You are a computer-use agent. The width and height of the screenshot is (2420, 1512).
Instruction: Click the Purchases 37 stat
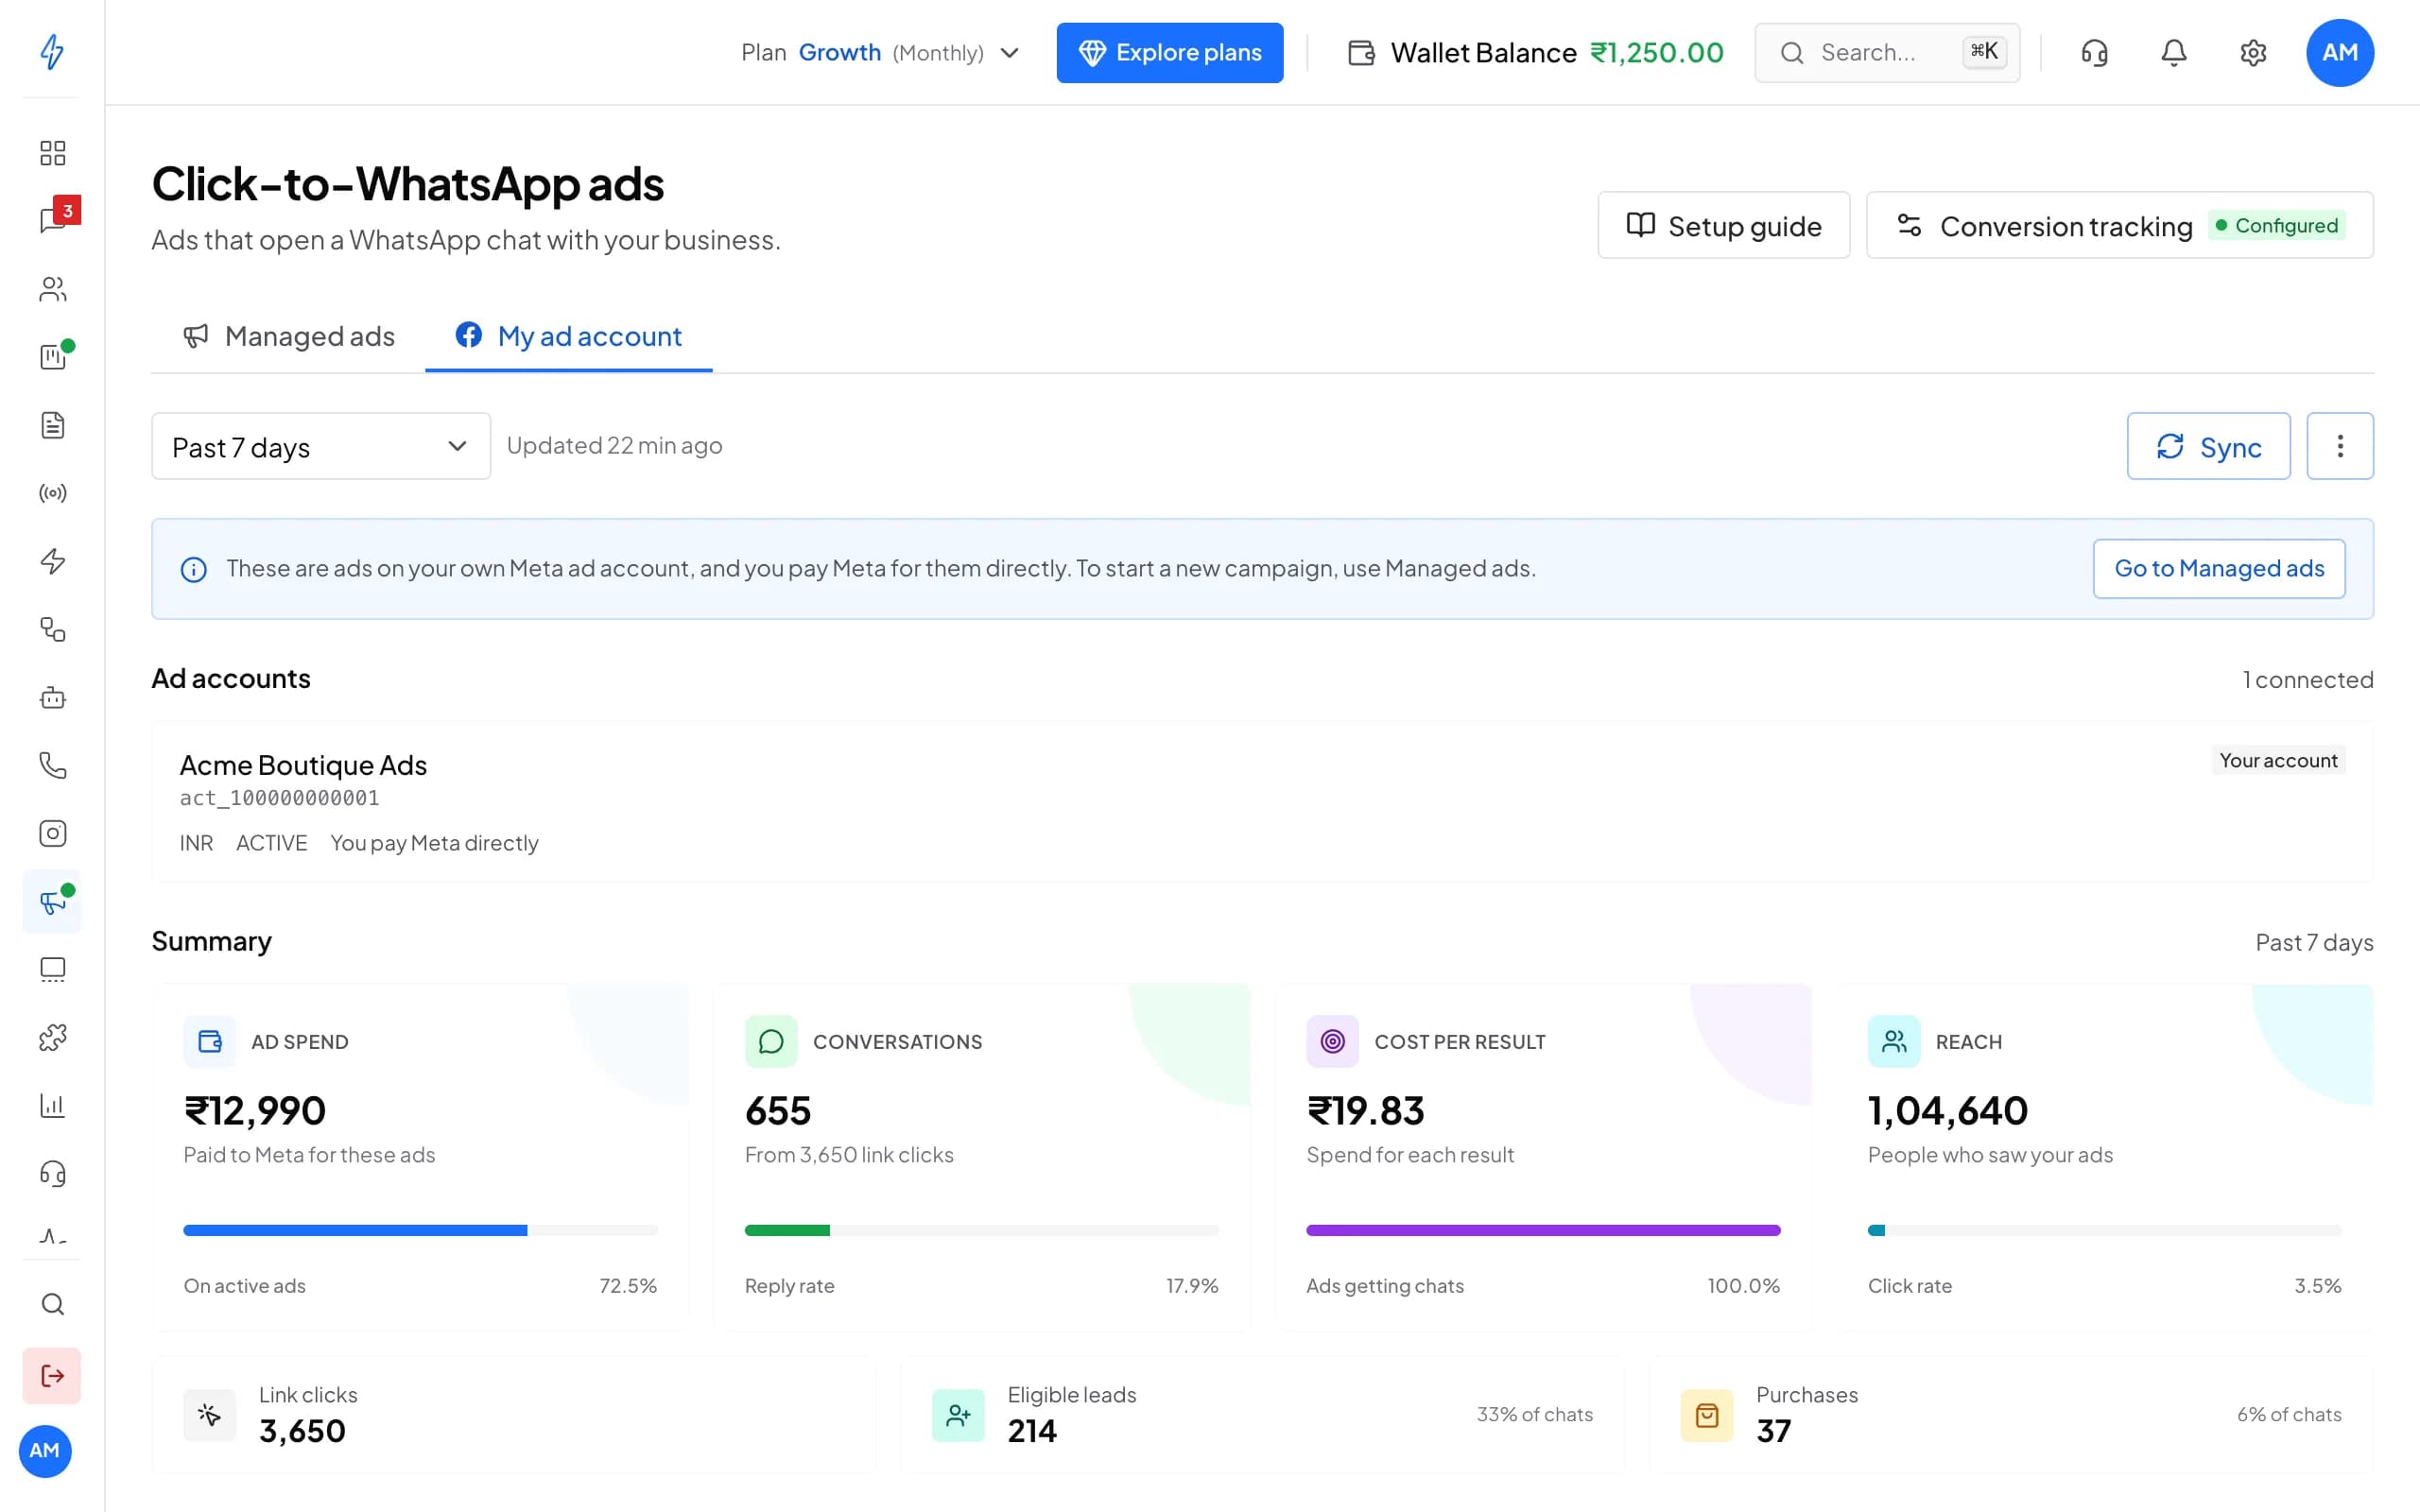[x=2010, y=1414]
